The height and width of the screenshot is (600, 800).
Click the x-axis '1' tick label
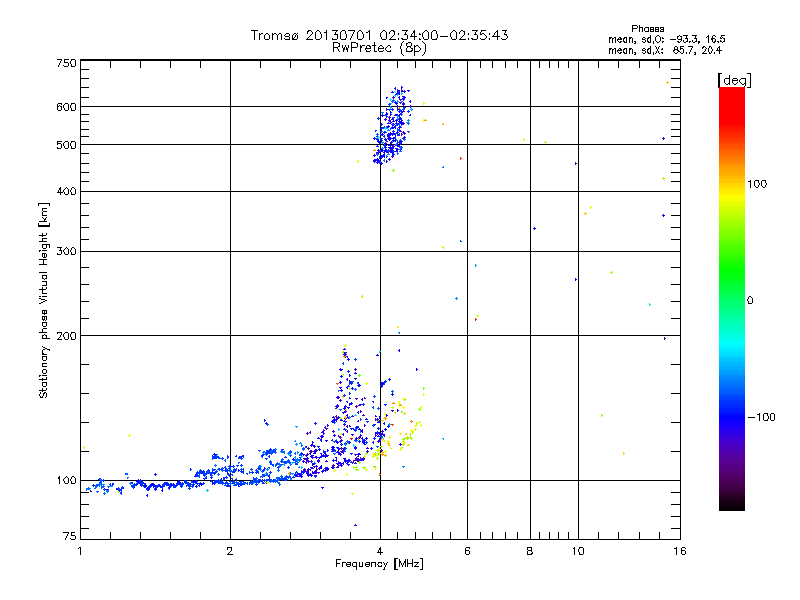click(x=80, y=551)
